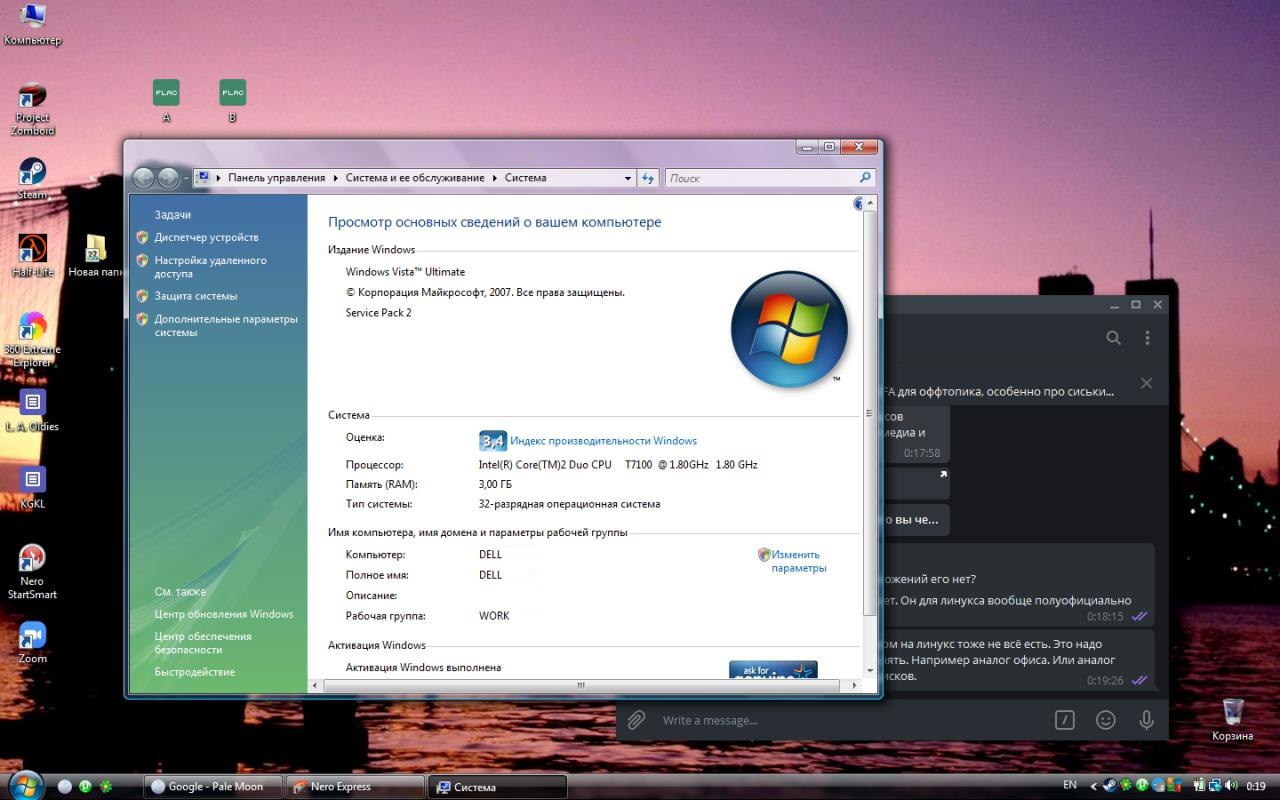The height and width of the screenshot is (800, 1280).
Task: Click the taskbar clock 0:19
Action: [x=1256, y=786]
